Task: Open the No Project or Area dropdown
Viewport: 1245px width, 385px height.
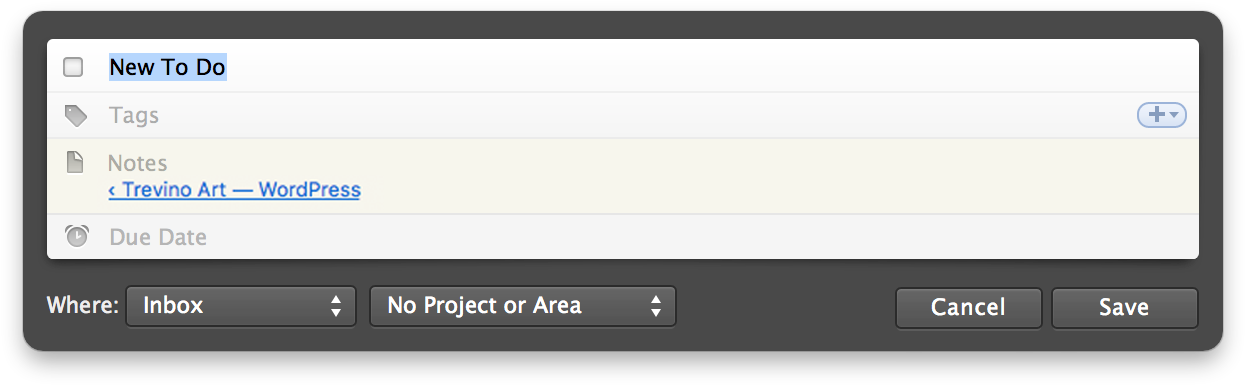Action: click(x=523, y=307)
